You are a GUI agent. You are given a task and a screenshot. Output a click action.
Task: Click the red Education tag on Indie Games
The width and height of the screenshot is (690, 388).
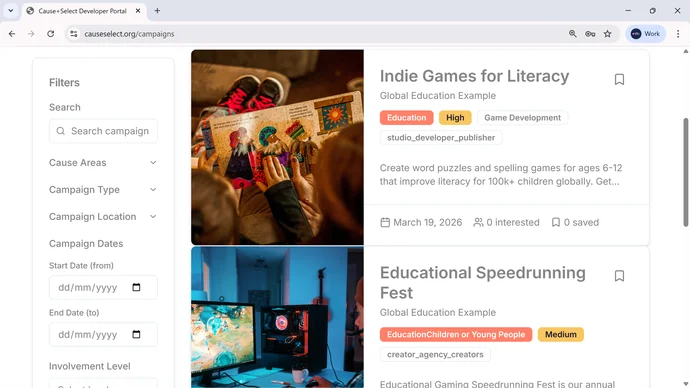tap(407, 117)
